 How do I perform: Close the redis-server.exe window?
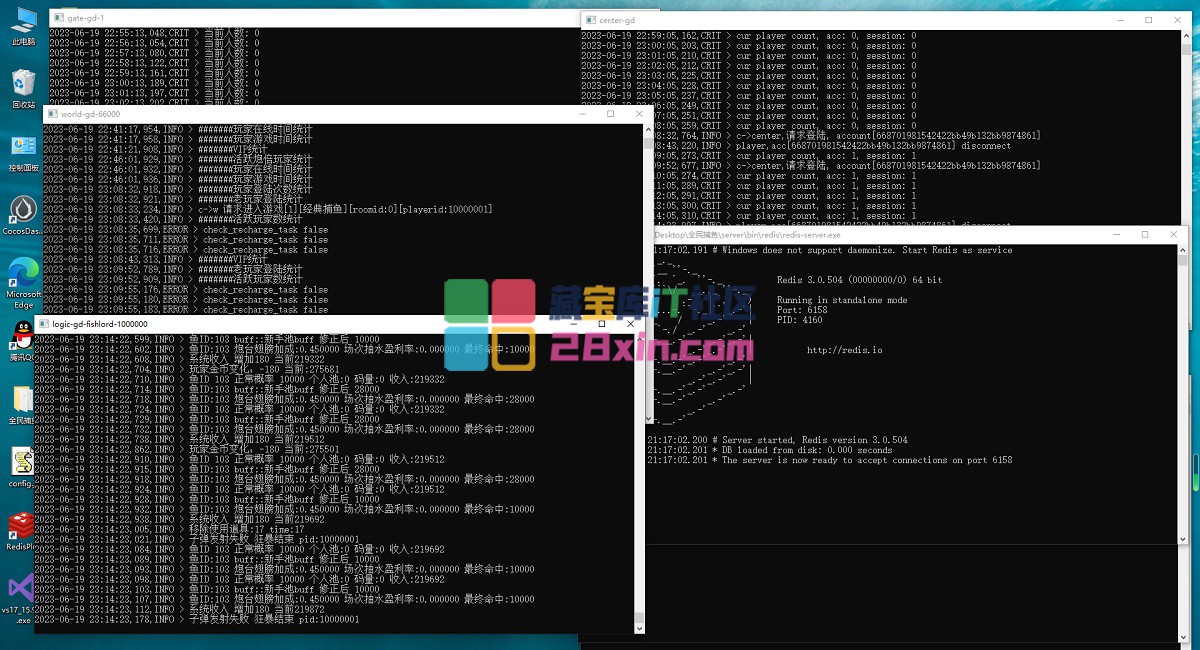(x=1173, y=234)
